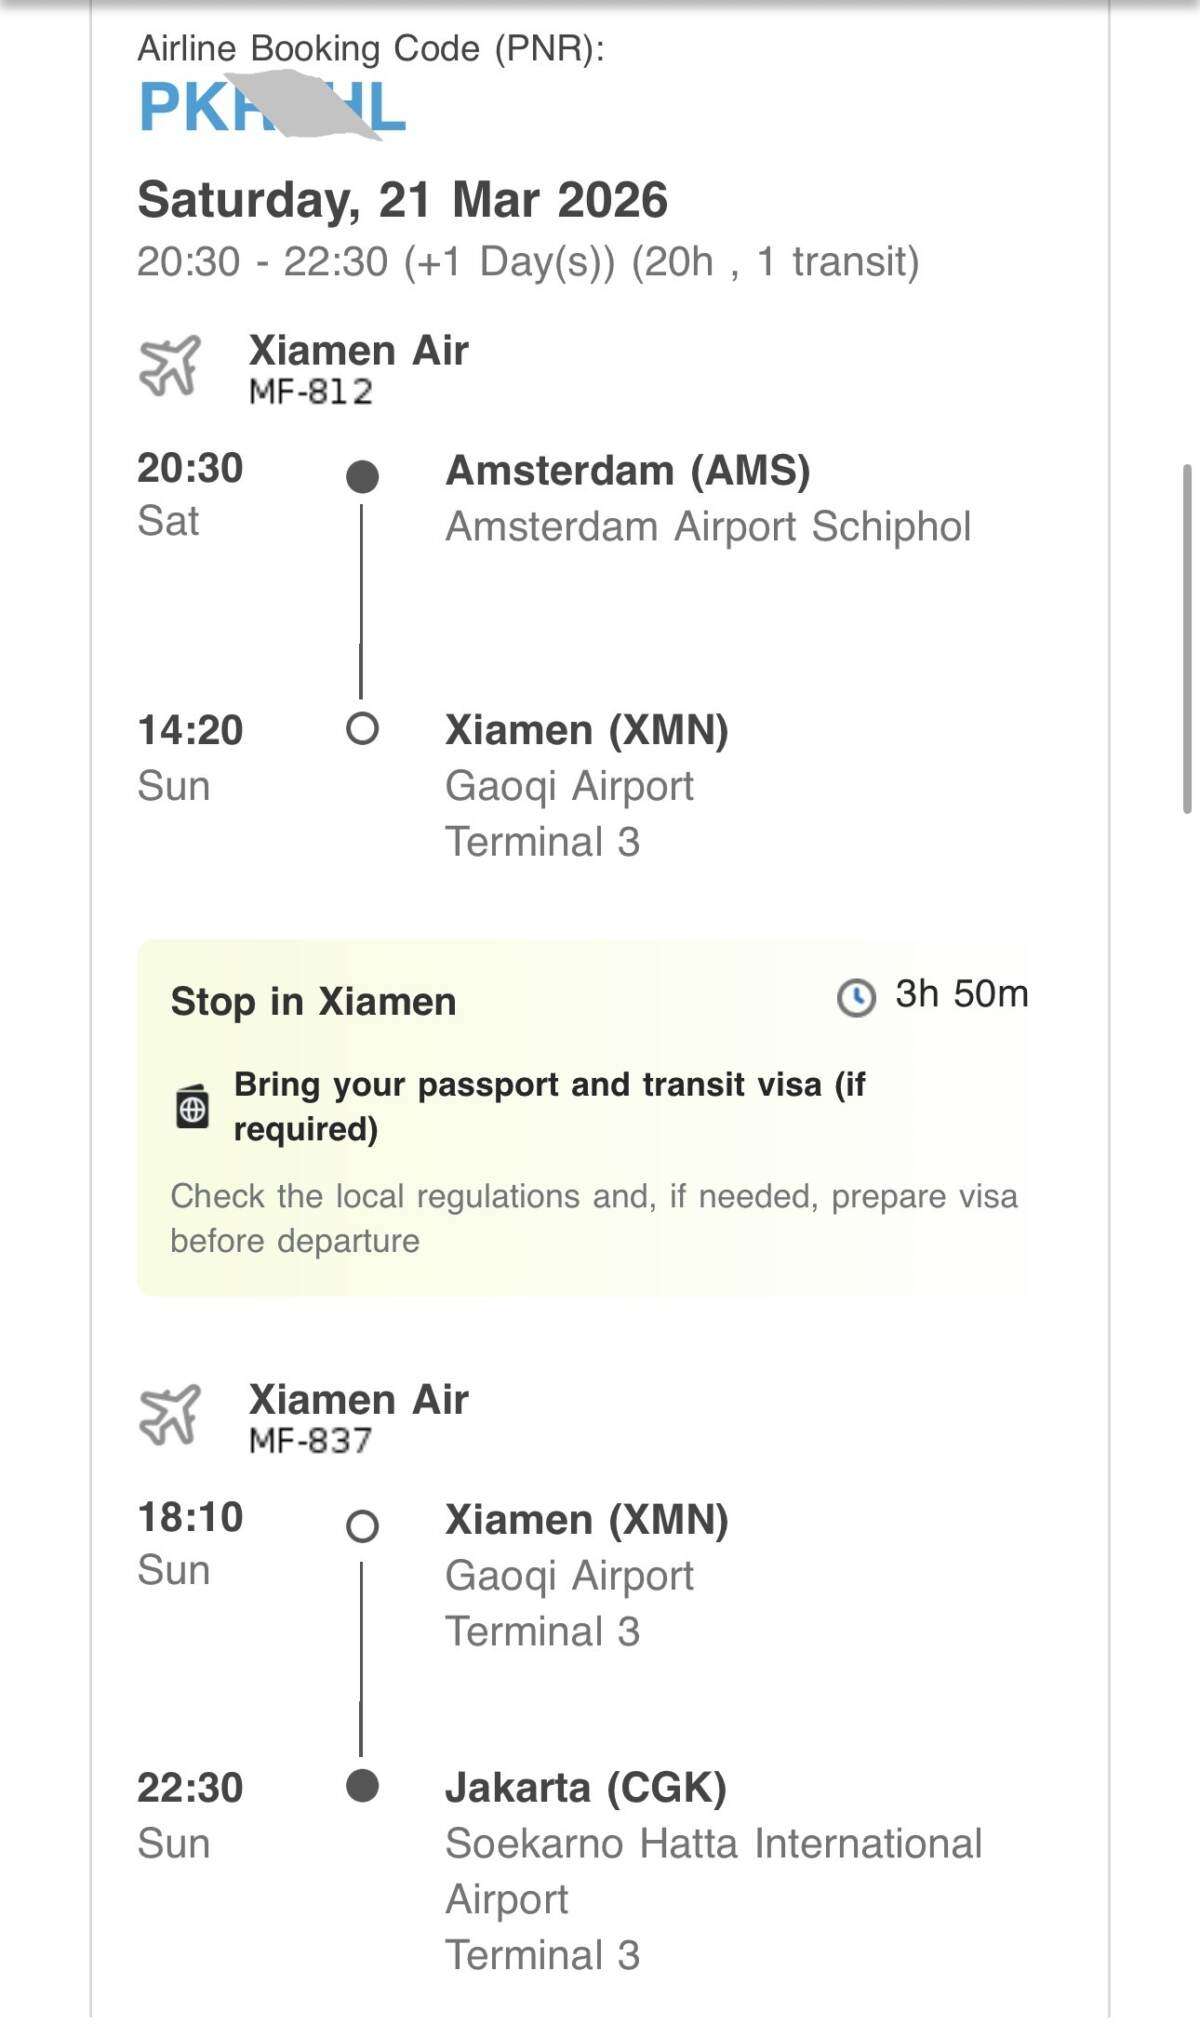
Task: Tap the 'Stop in Xiamen' heading
Action: click(x=313, y=1001)
